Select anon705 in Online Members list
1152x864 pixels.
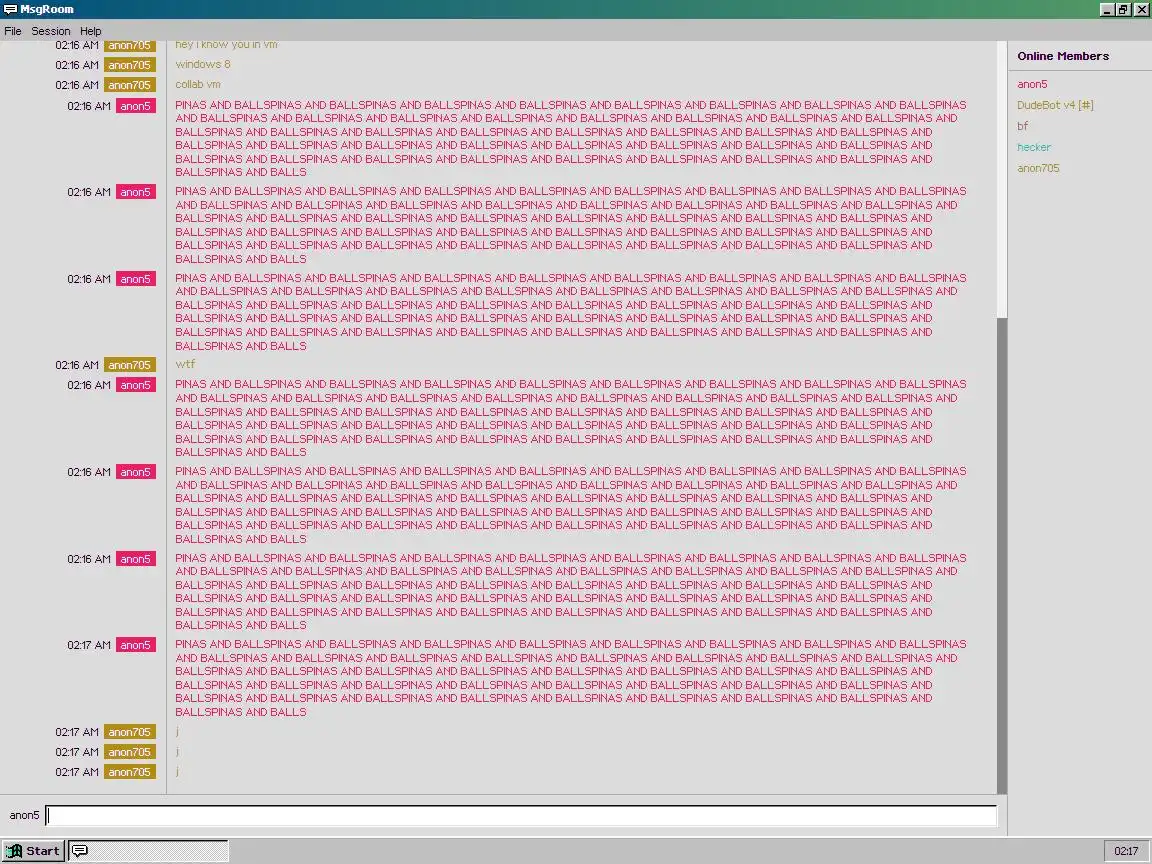tap(1038, 168)
